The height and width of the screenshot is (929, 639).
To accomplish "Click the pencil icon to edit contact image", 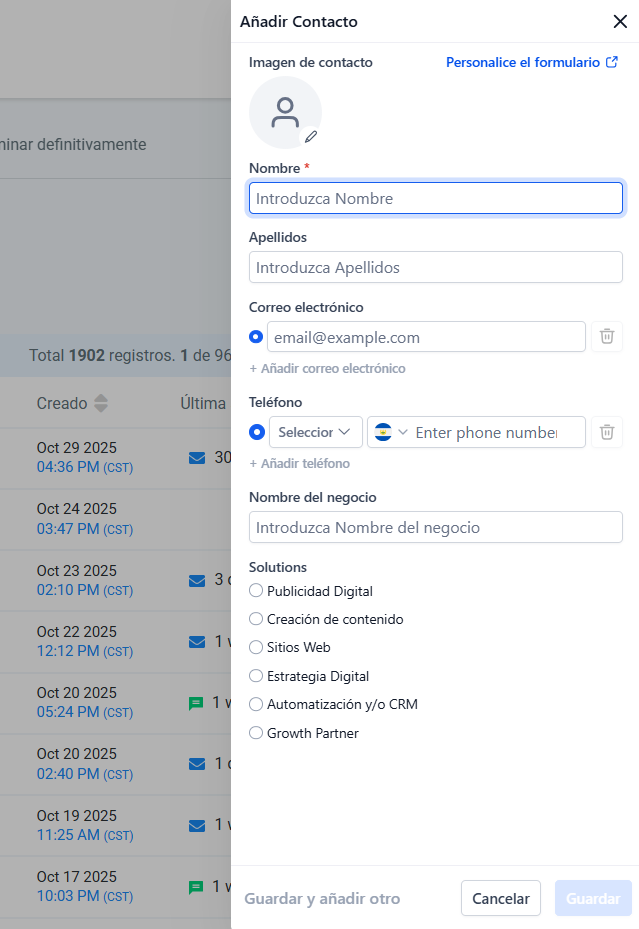I will click(x=311, y=137).
